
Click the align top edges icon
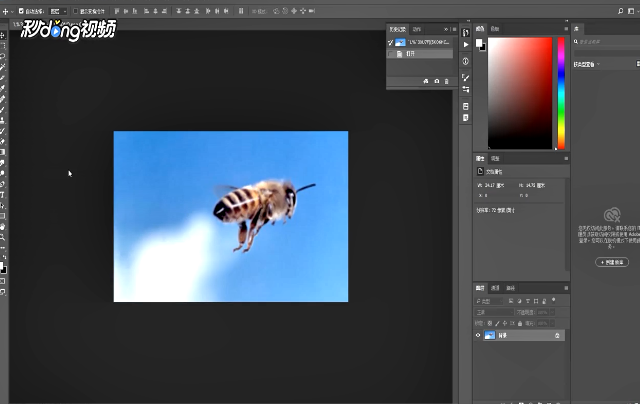tap(117, 11)
